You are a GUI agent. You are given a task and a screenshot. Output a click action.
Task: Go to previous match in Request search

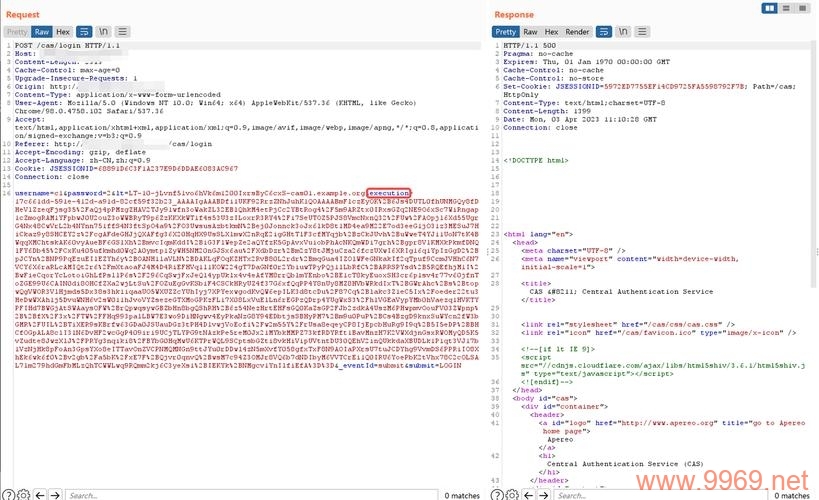click(x=40, y=494)
